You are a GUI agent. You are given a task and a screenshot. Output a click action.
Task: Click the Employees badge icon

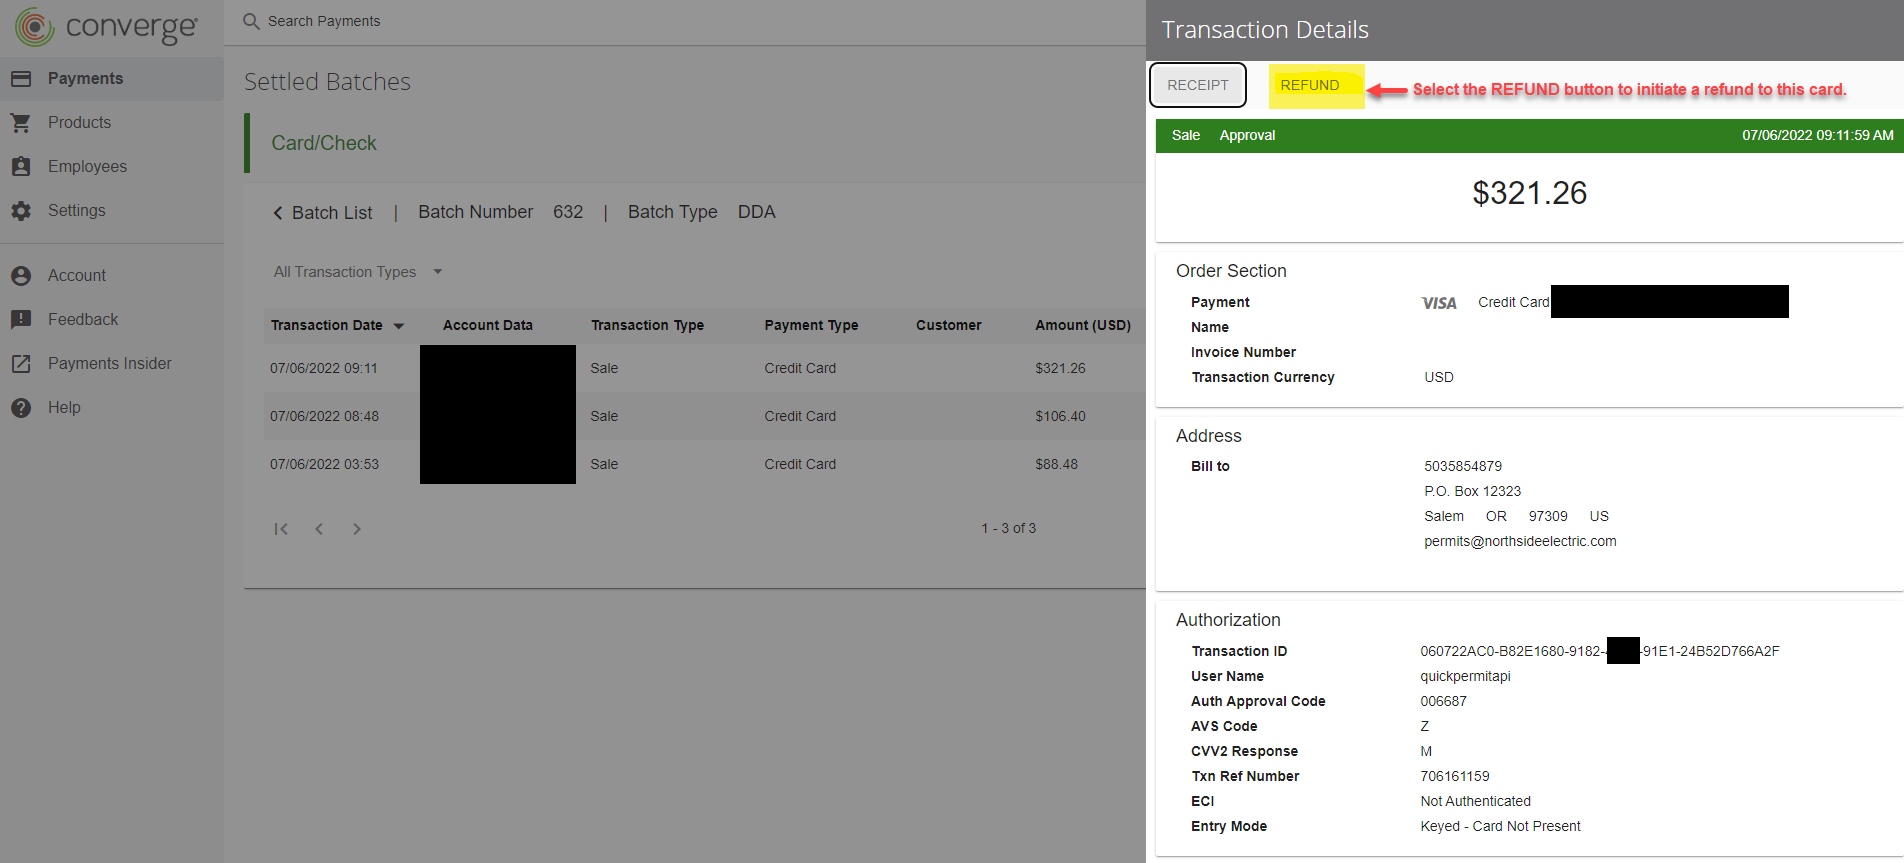point(21,167)
